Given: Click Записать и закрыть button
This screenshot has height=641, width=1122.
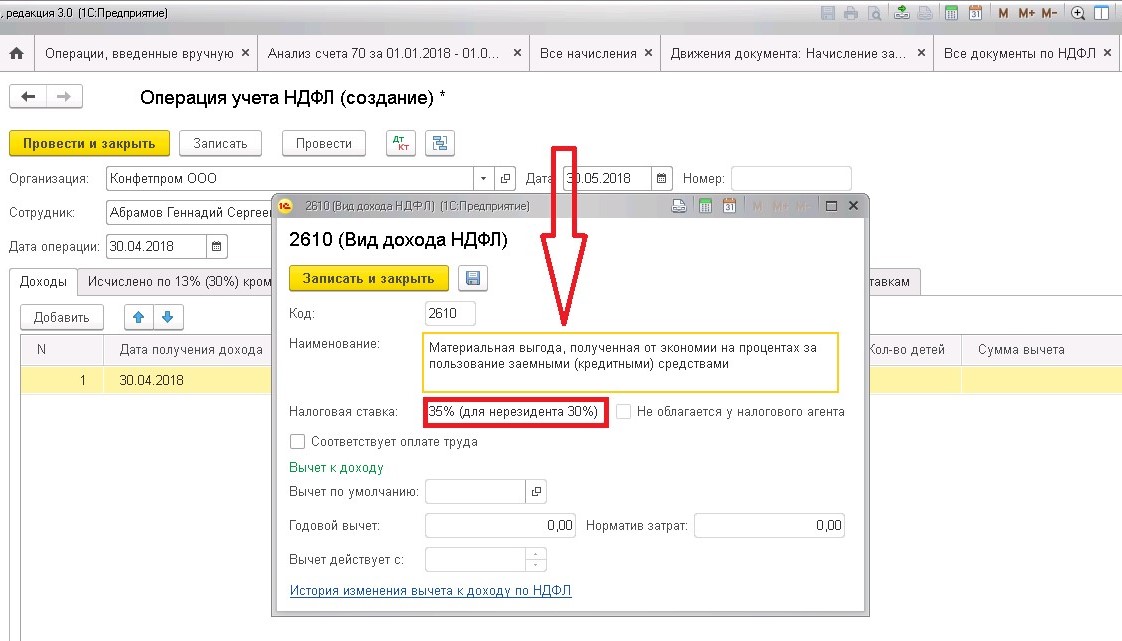Looking at the screenshot, I should [369, 278].
